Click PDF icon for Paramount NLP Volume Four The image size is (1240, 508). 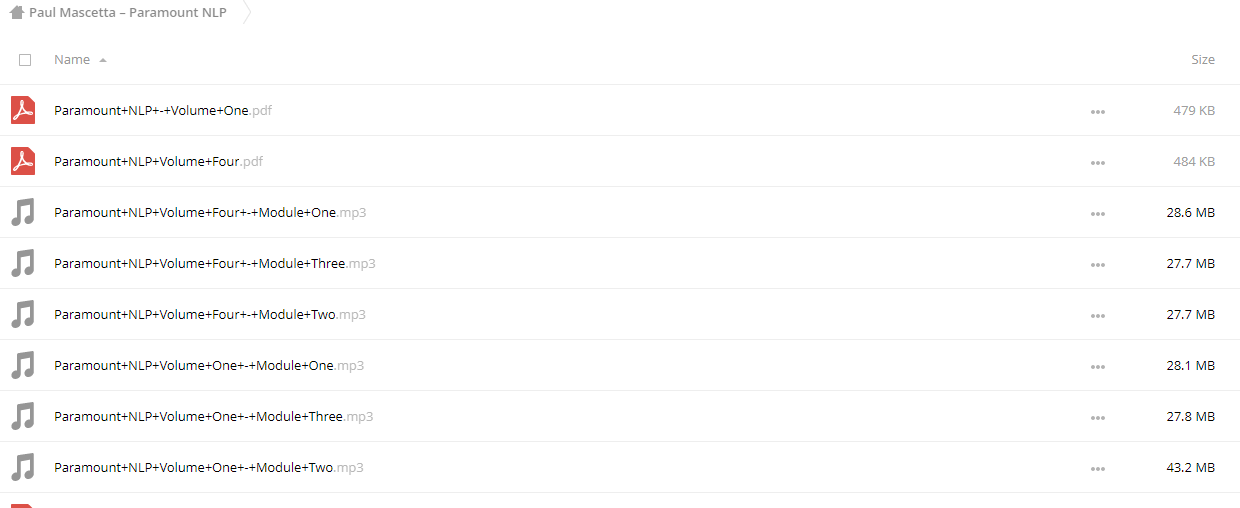pyautogui.click(x=23, y=161)
